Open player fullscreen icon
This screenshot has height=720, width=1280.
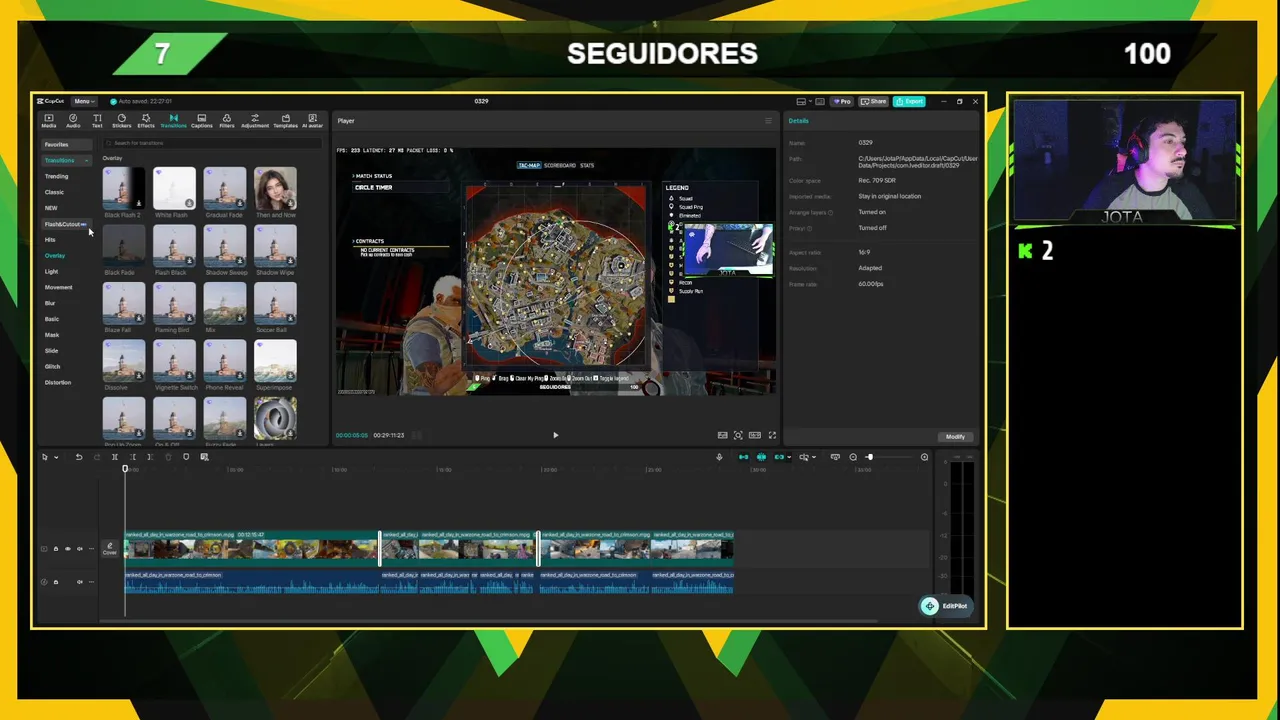point(772,435)
